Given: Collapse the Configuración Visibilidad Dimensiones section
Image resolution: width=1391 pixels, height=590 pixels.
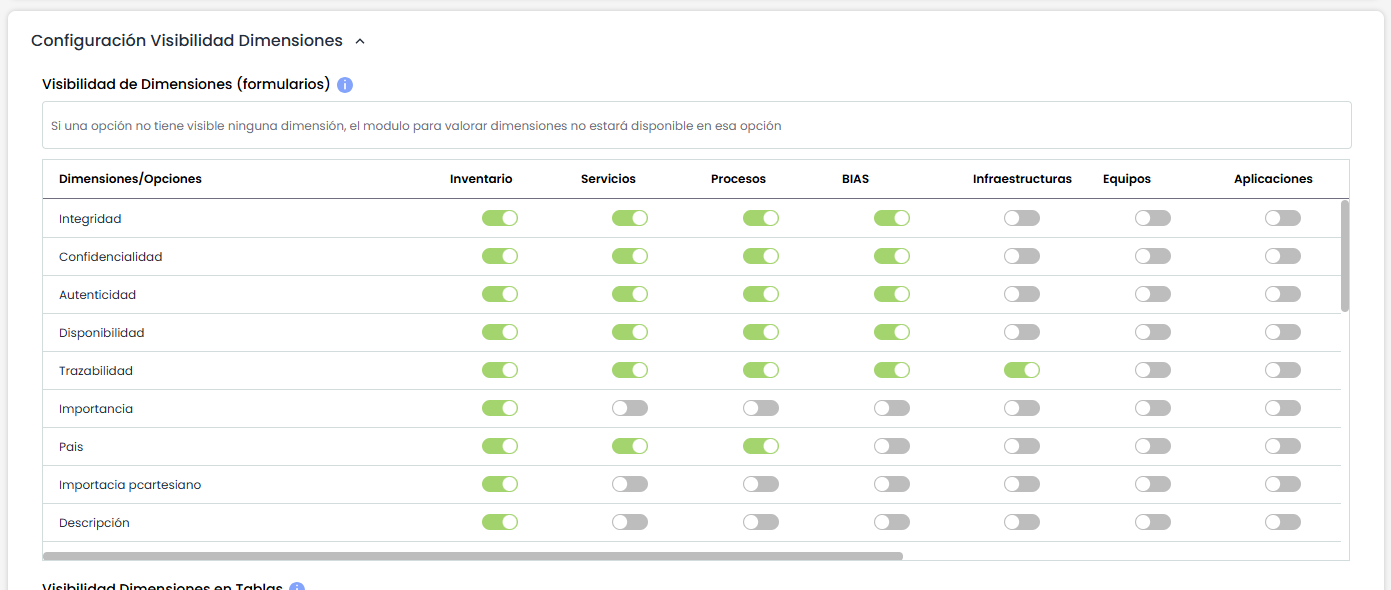Looking at the screenshot, I should 360,42.
